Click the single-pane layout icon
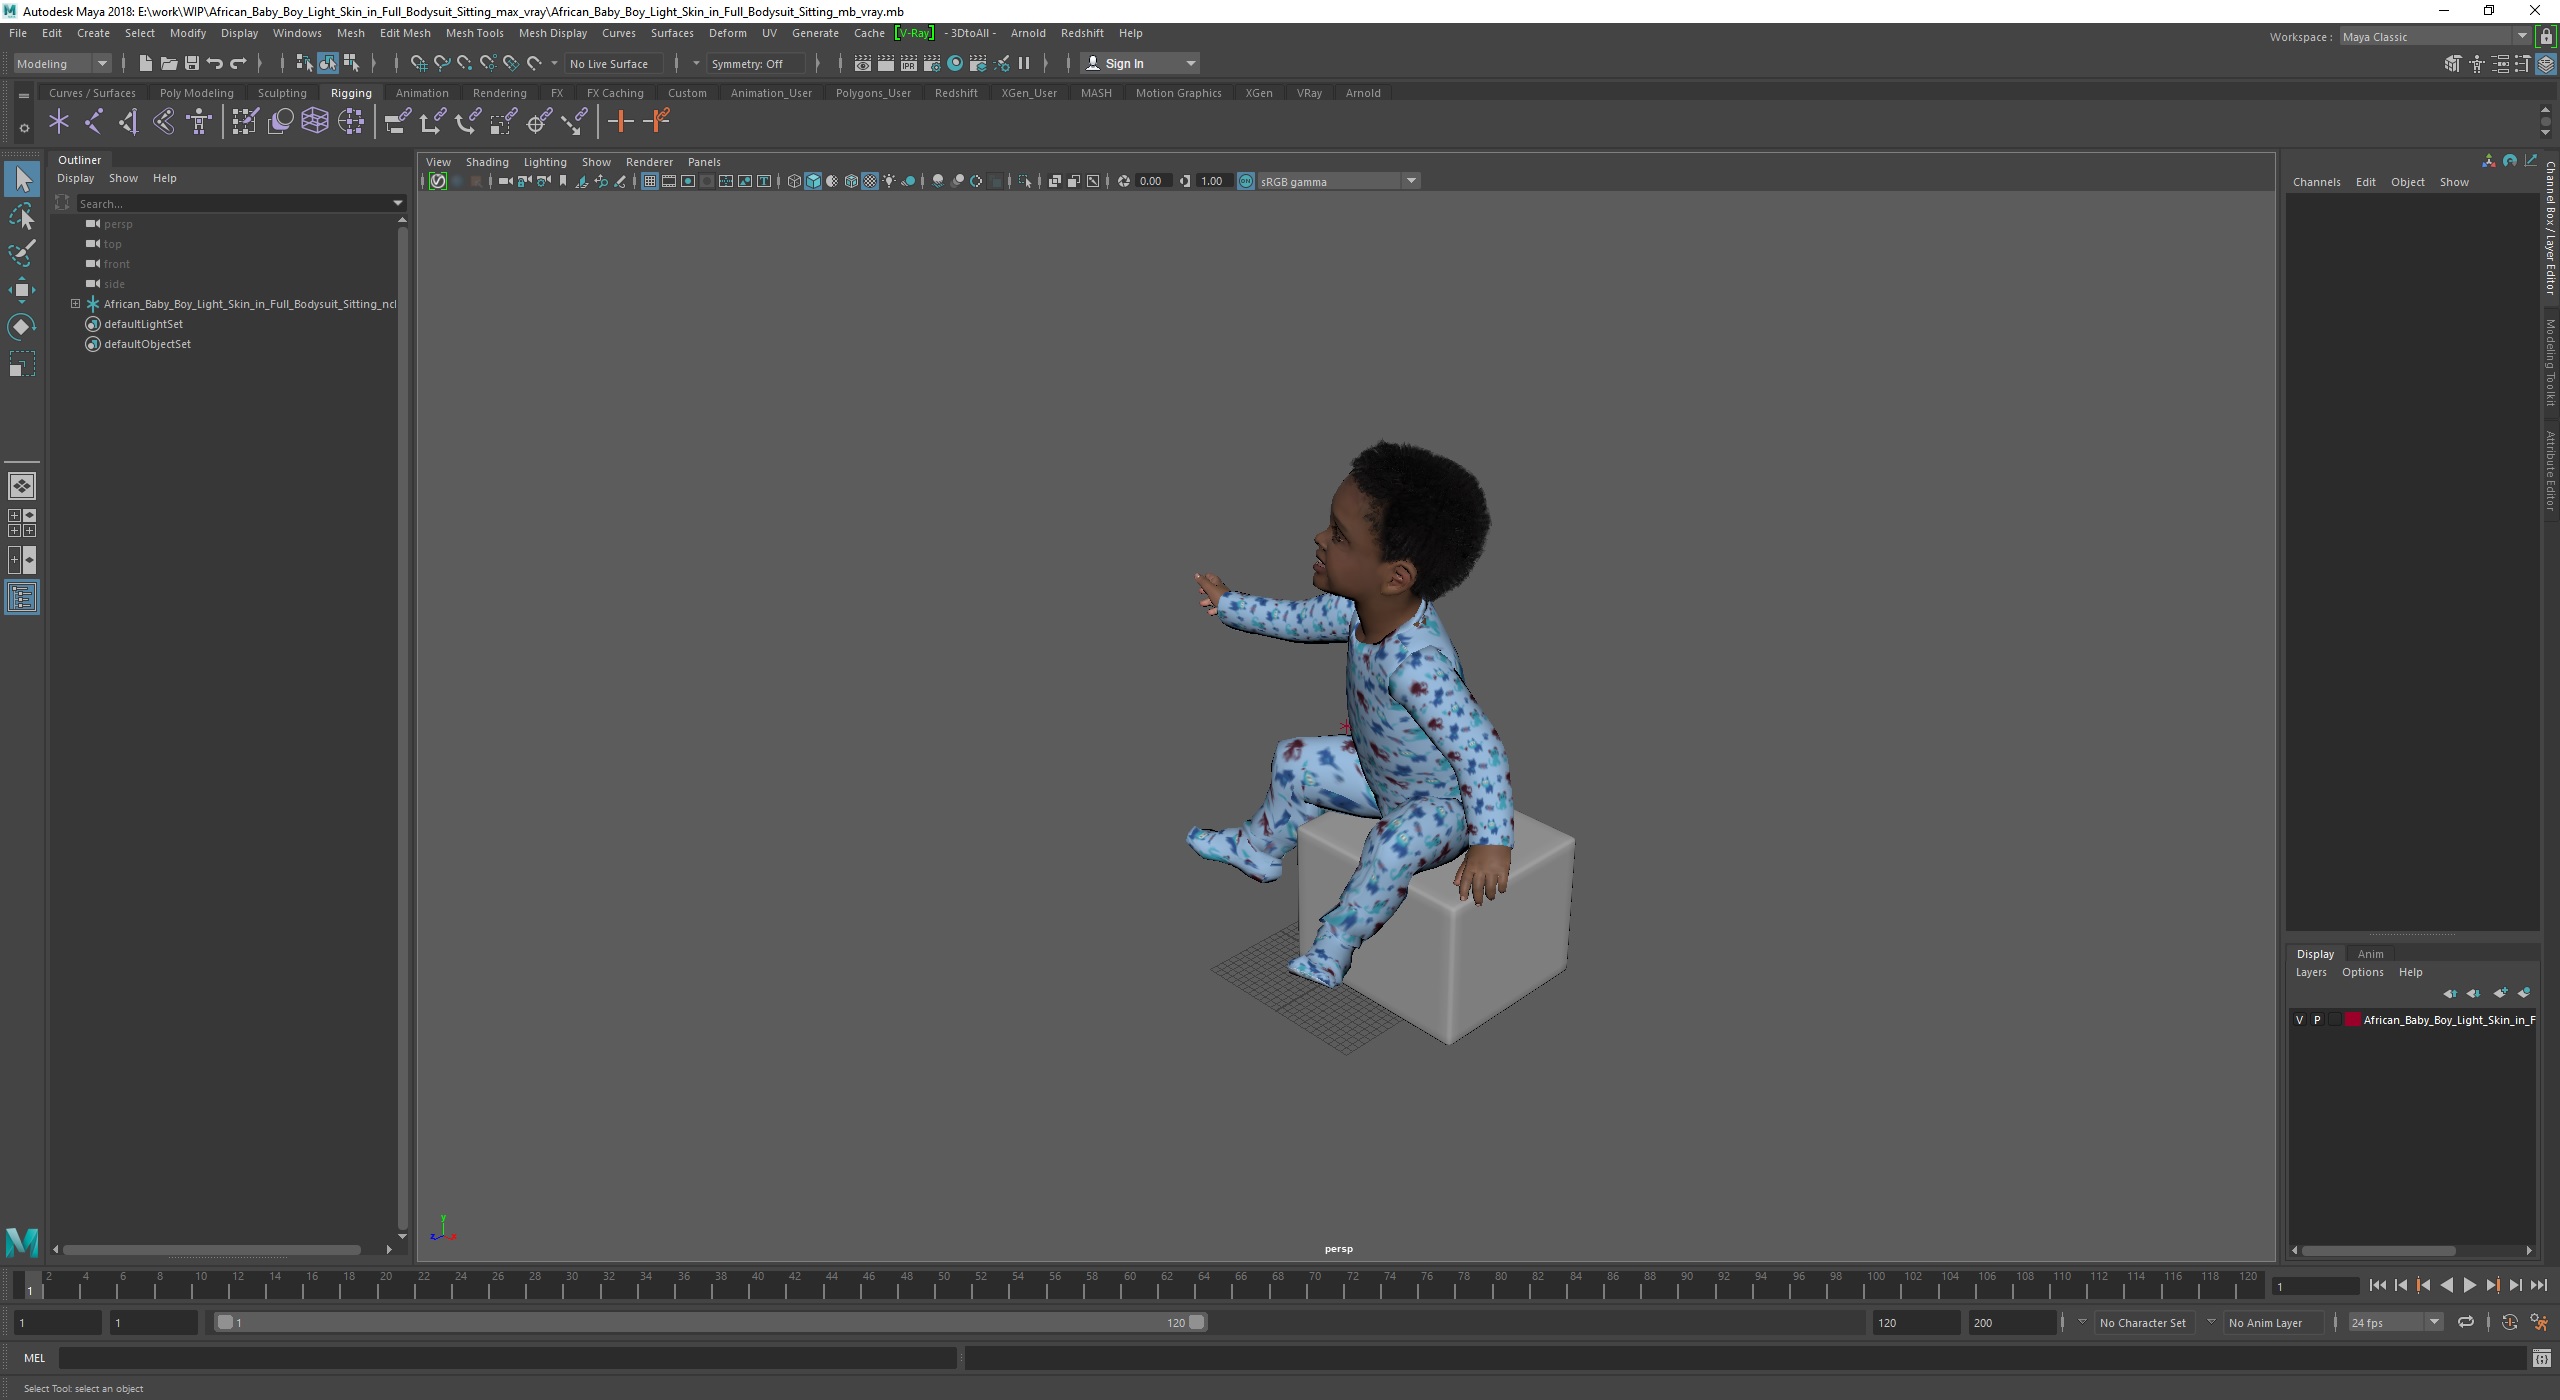2560x1400 pixels. (x=22, y=486)
